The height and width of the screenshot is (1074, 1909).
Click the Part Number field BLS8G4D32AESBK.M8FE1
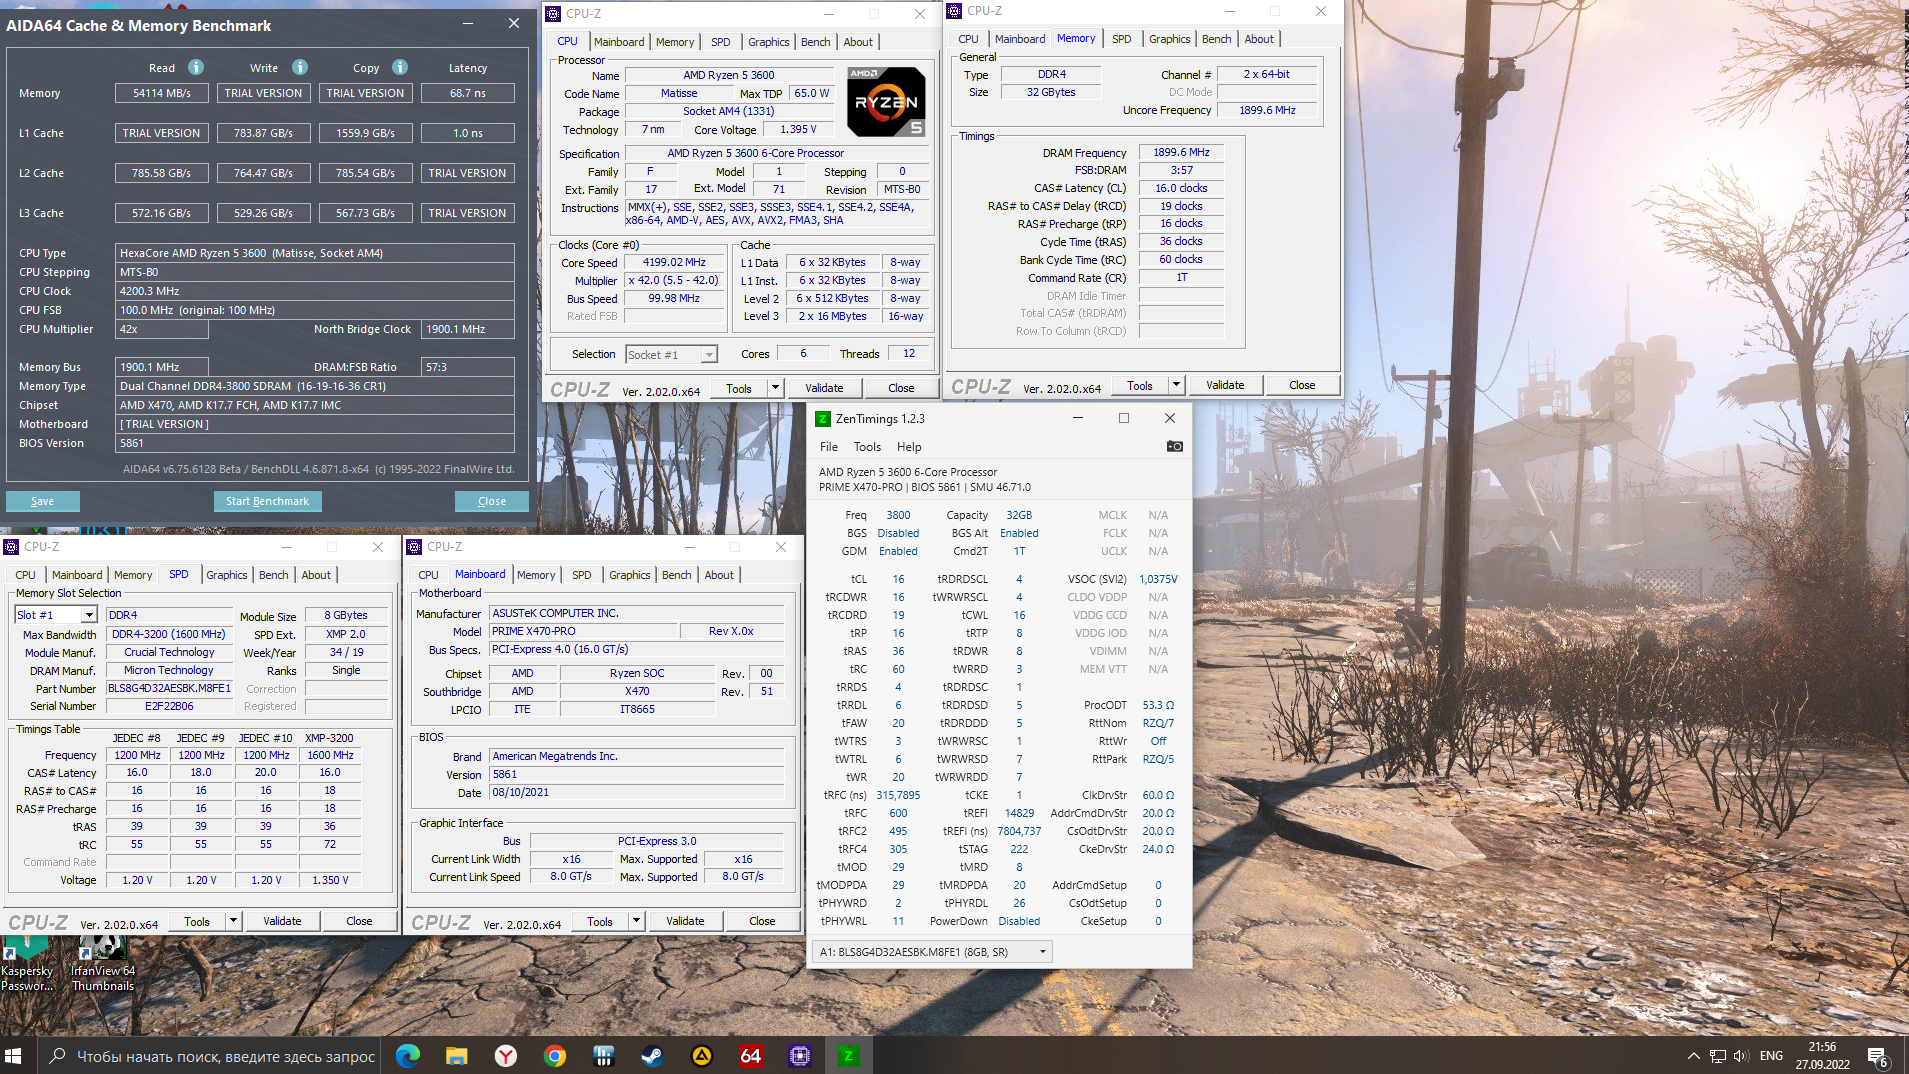click(169, 688)
